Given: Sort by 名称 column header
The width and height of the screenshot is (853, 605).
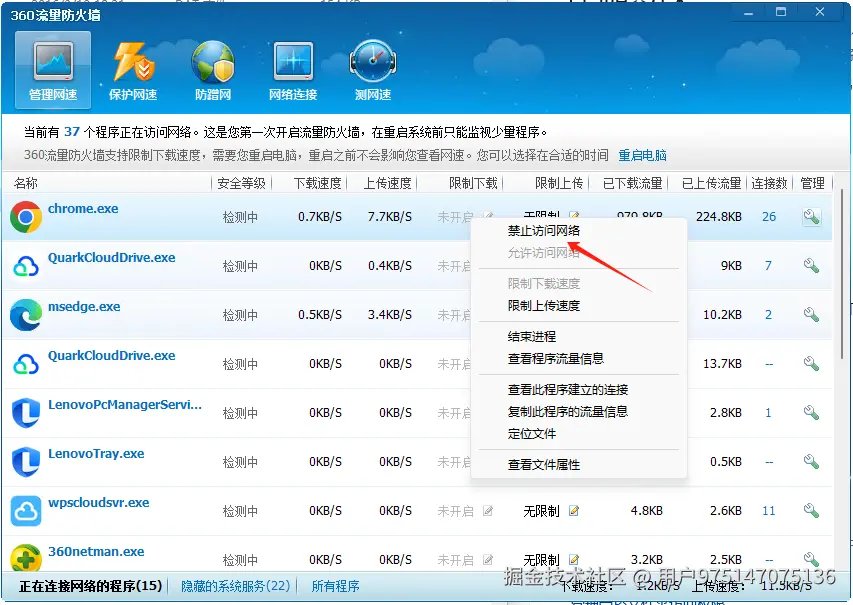Looking at the screenshot, I should (x=26, y=183).
